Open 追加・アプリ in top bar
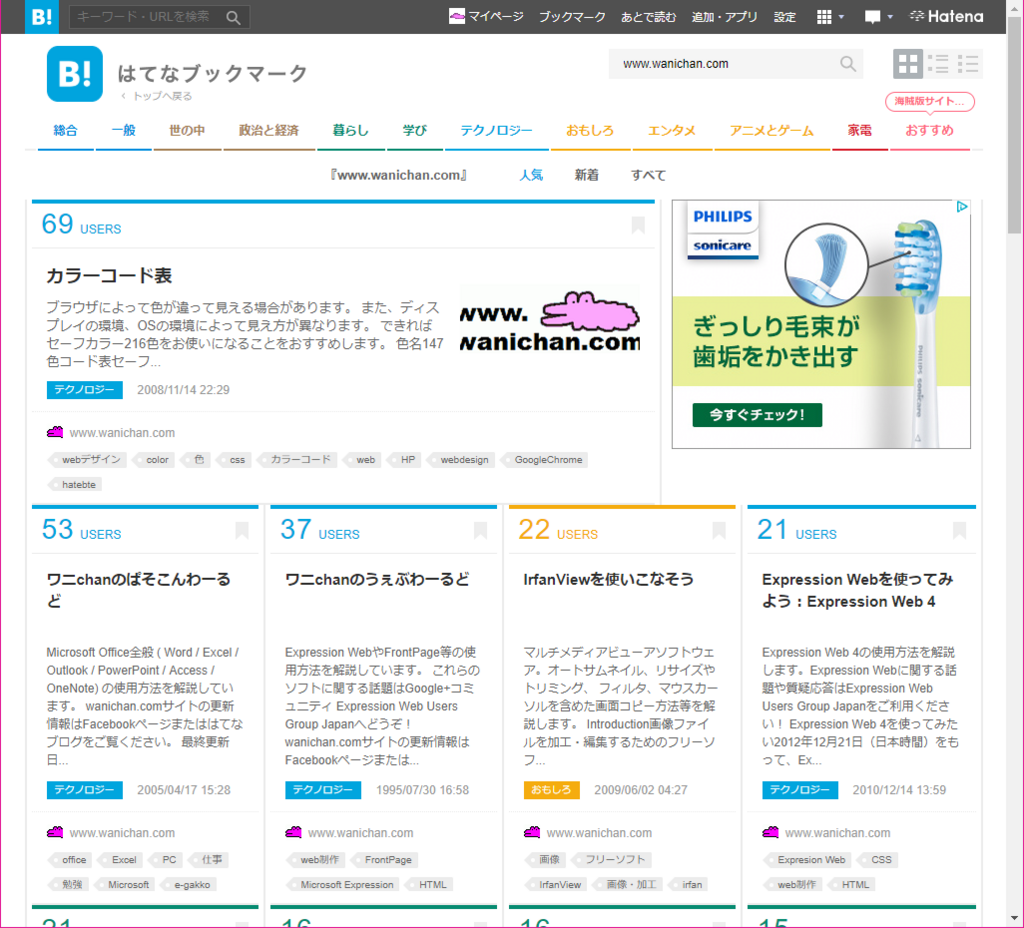 724,17
